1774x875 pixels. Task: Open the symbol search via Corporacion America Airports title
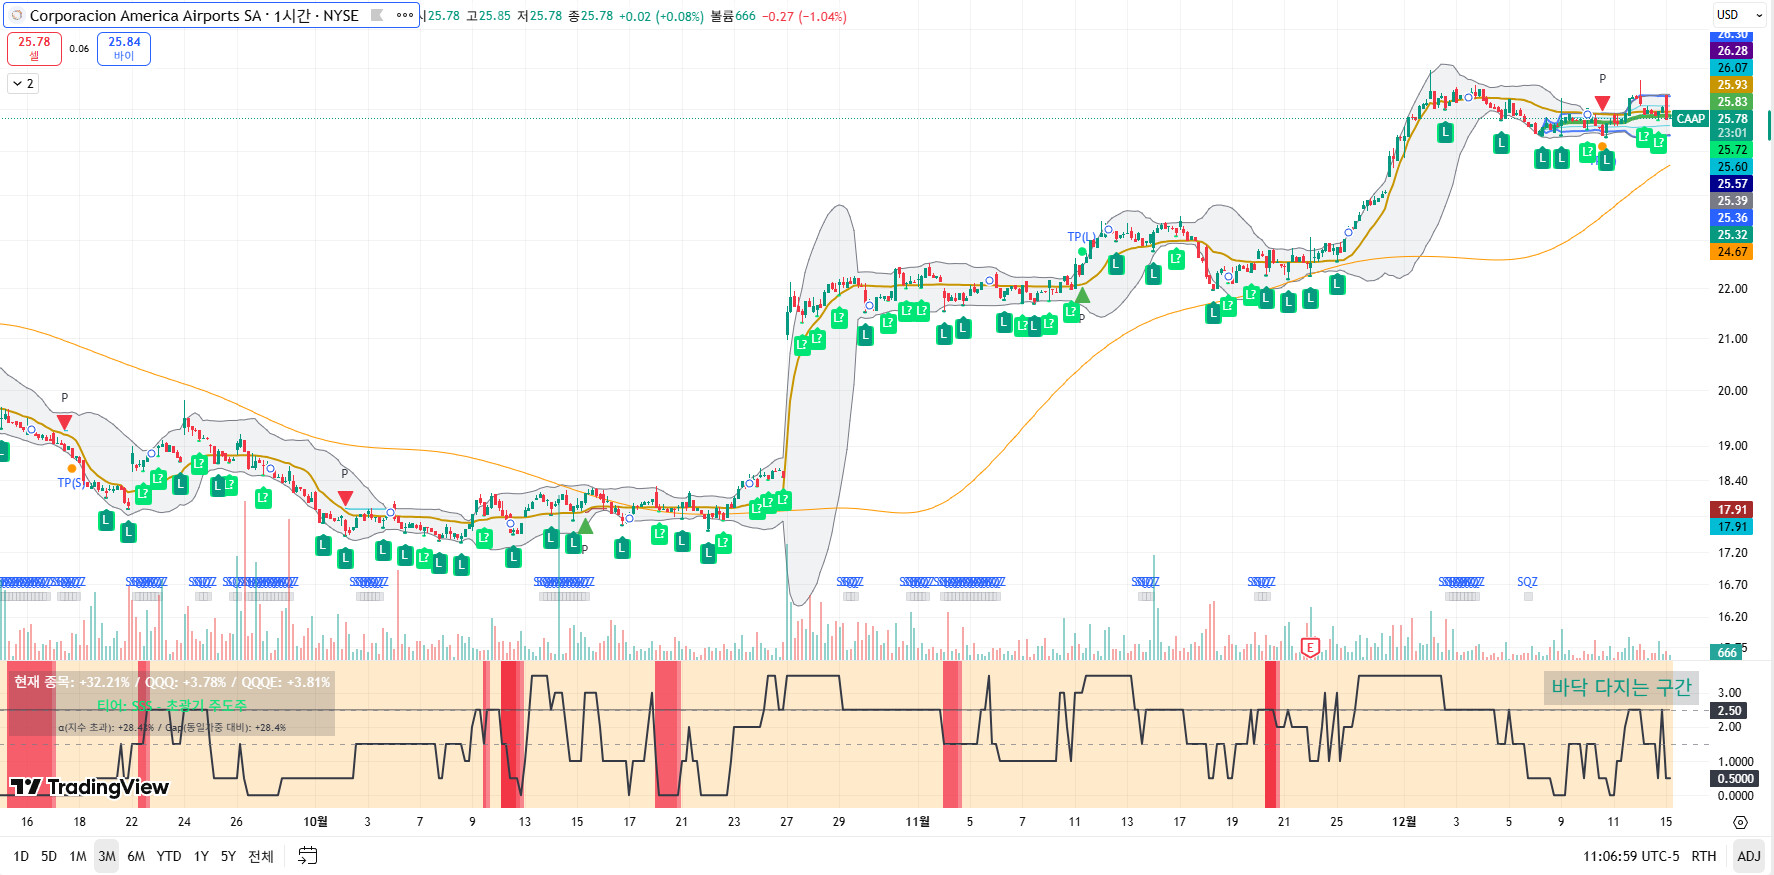(x=194, y=15)
